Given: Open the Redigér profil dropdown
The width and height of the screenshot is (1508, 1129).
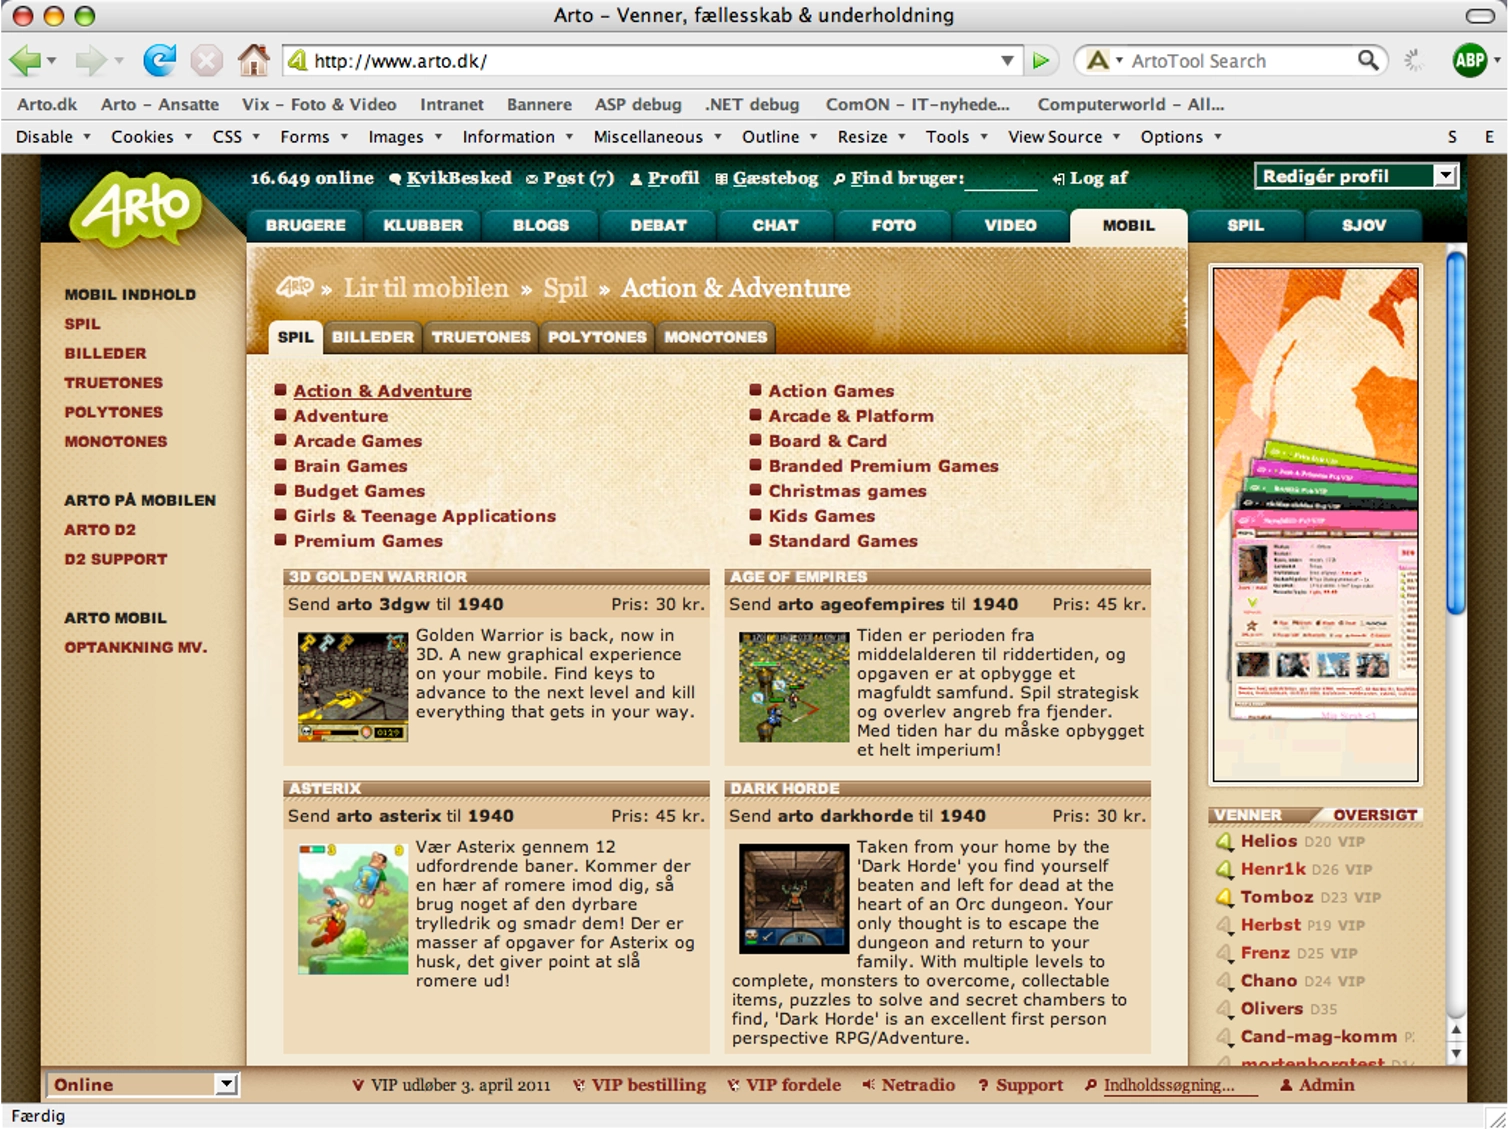Looking at the screenshot, I should tap(1356, 177).
